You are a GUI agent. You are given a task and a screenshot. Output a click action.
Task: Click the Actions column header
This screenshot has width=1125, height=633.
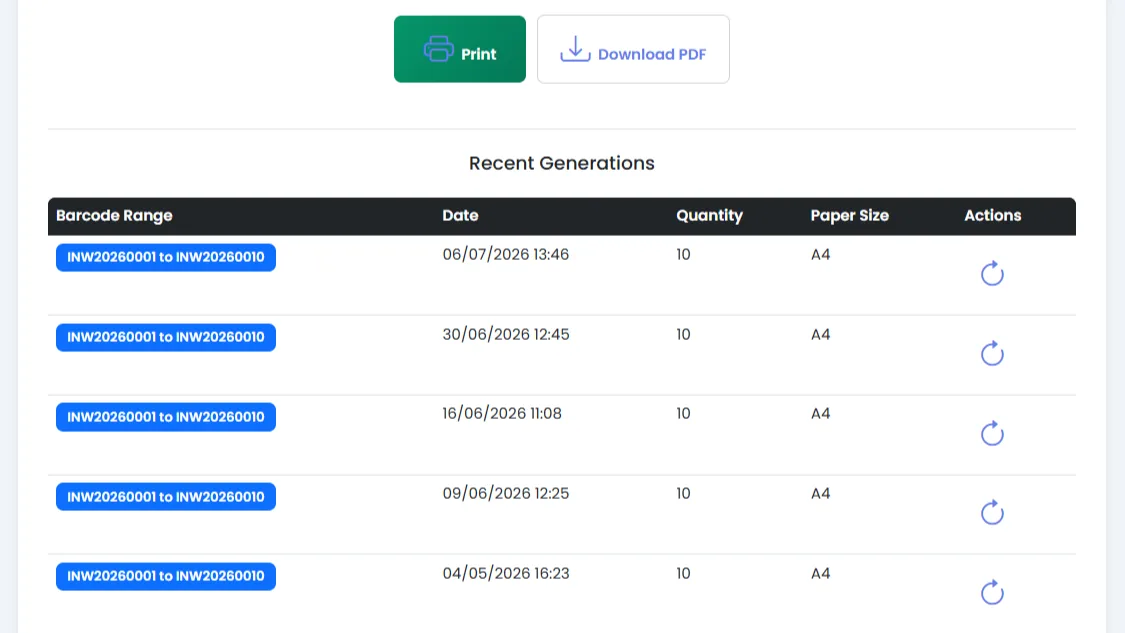(x=992, y=215)
